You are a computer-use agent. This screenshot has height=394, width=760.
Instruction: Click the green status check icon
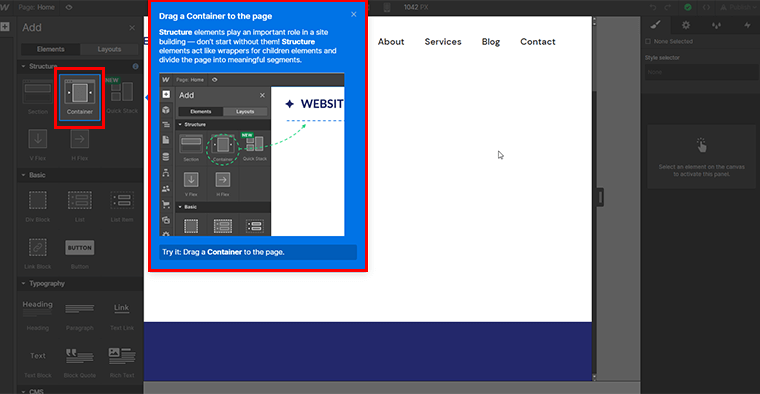(688, 7)
